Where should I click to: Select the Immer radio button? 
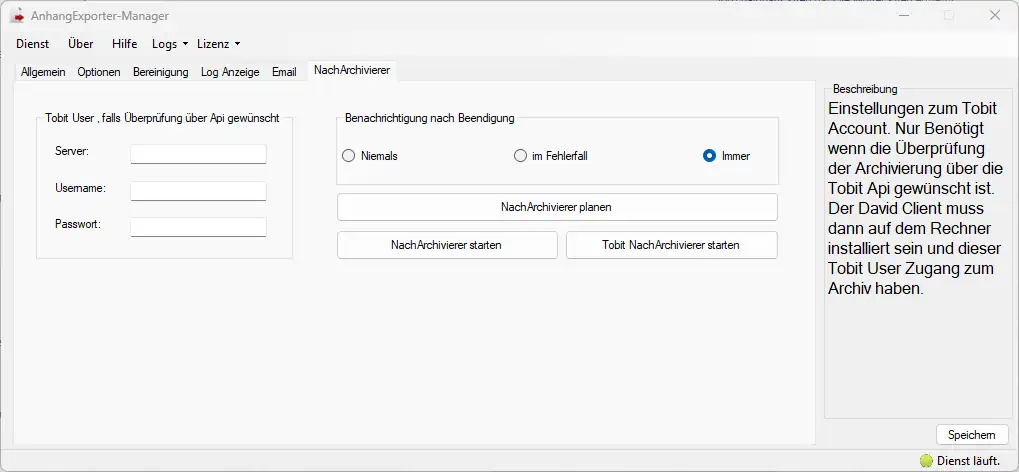click(x=710, y=156)
